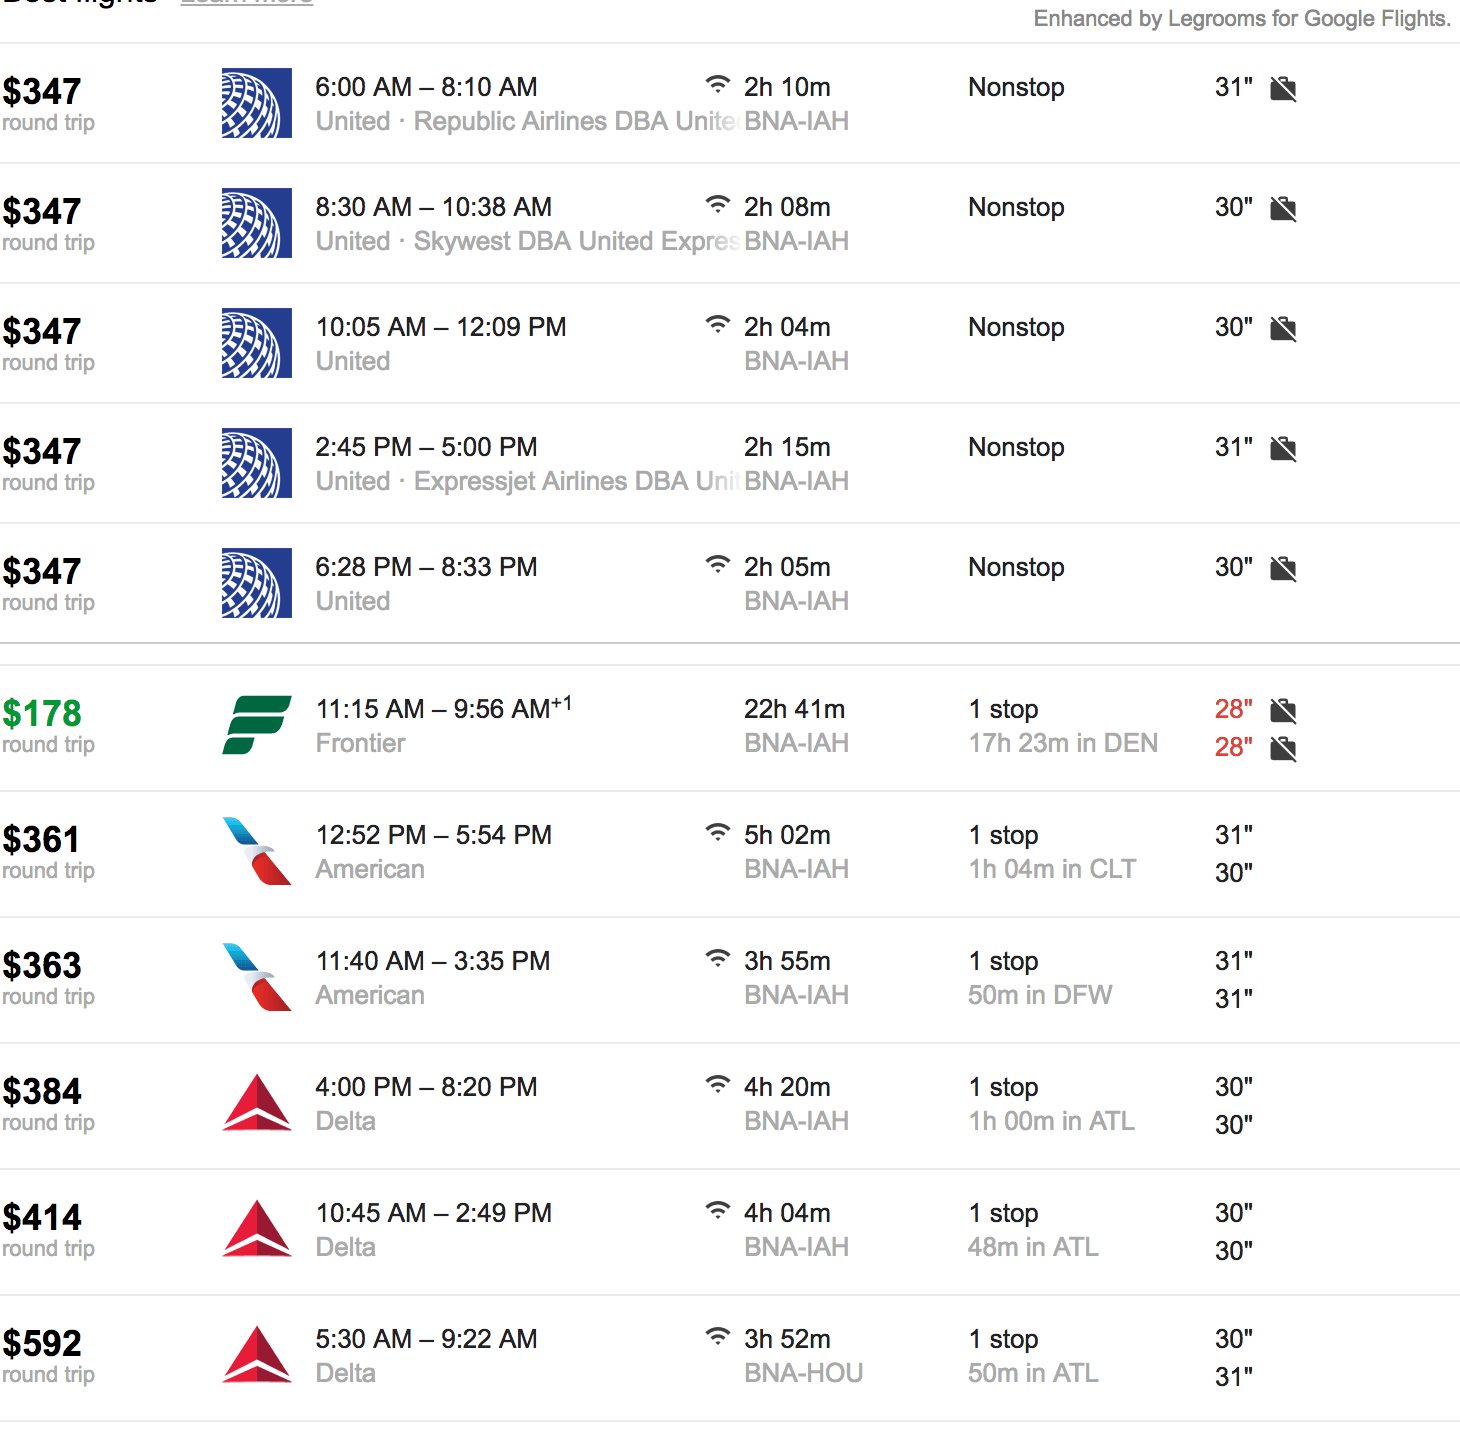Click Expressjet Airlines DBA operator text

point(578,481)
